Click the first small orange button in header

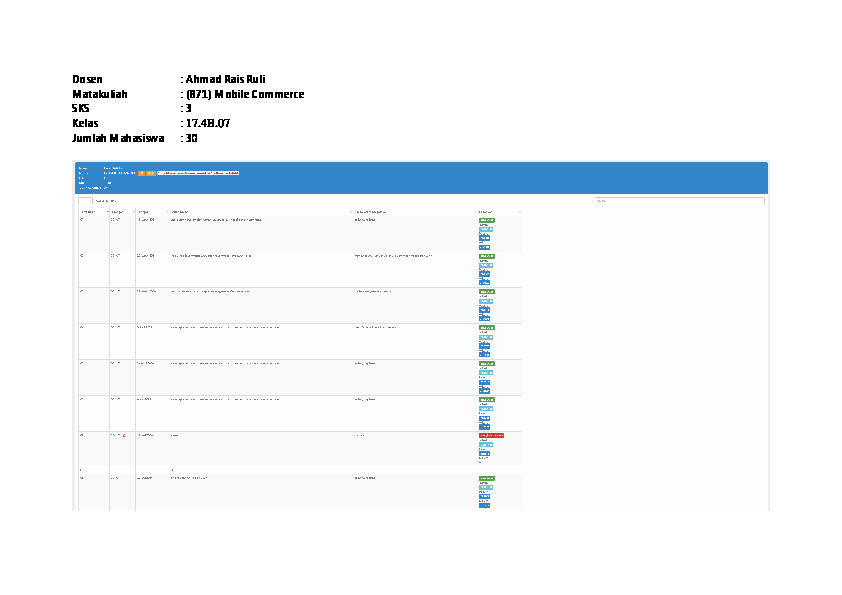pos(141,173)
